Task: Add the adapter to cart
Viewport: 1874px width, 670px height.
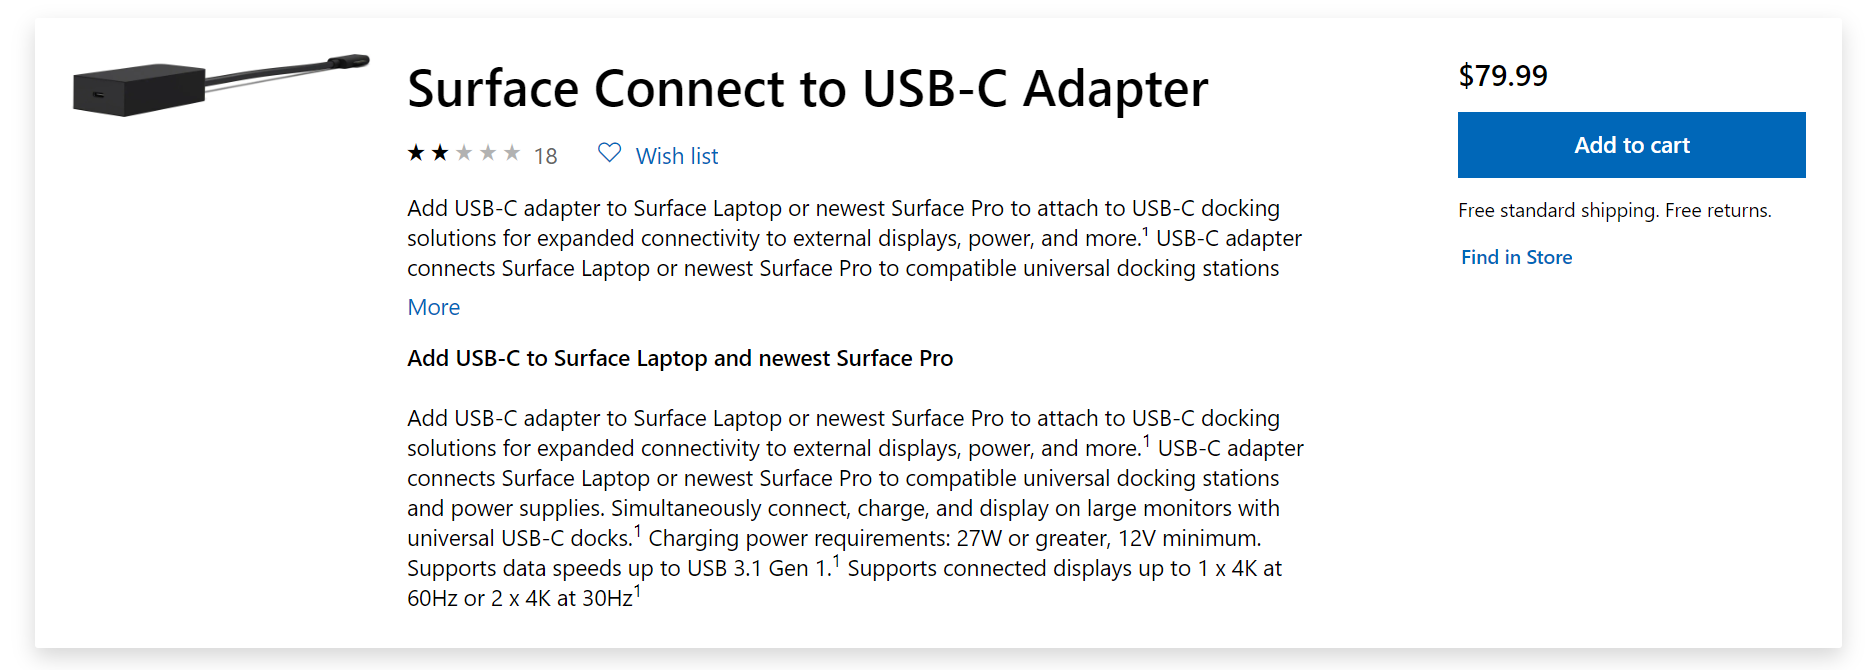Action: [x=1631, y=145]
